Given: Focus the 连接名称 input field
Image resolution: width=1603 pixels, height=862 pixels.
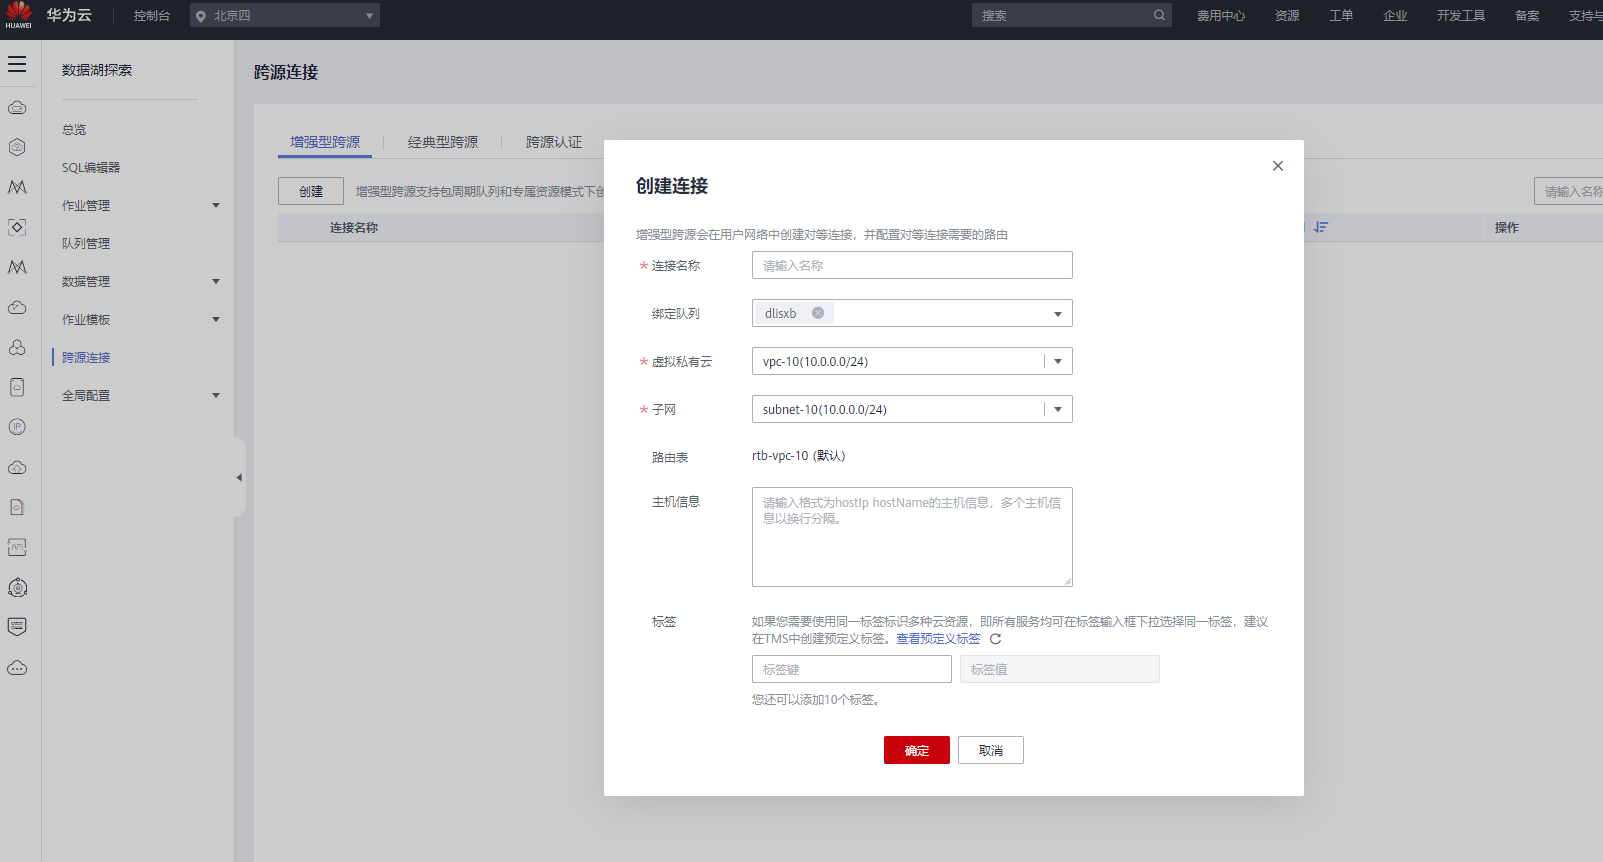Looking at the screenshot, I should click(x=912, y=265).
